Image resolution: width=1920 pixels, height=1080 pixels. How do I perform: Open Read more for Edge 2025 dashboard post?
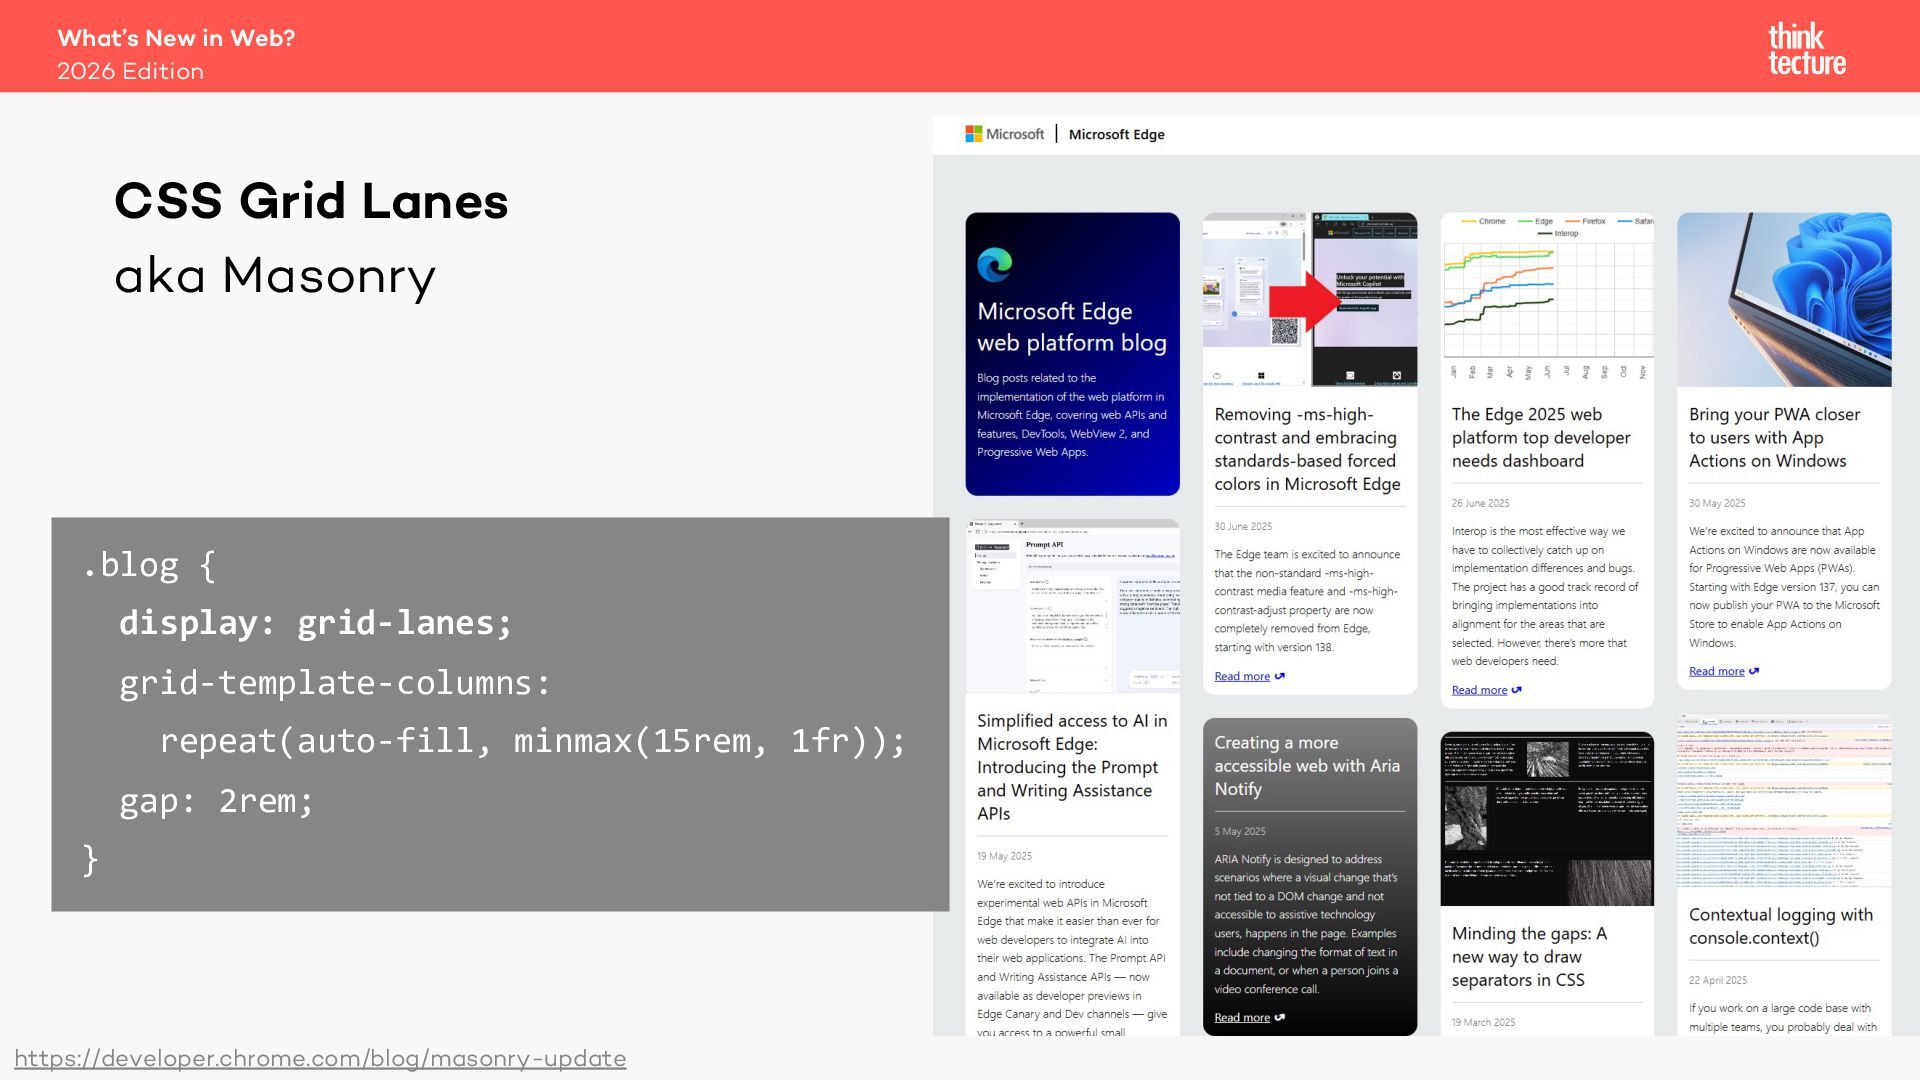(1478, 691)
